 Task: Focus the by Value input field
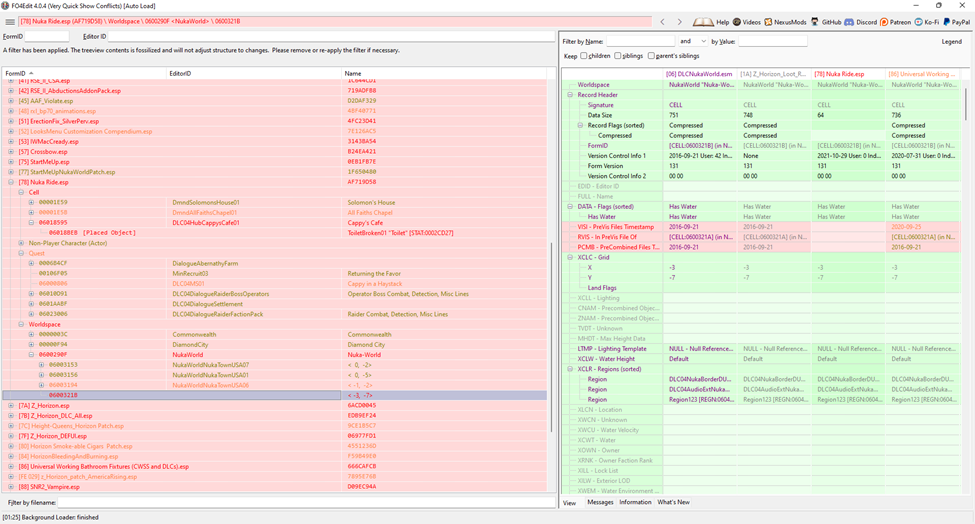pyautogui.click(x=772, y=41)
